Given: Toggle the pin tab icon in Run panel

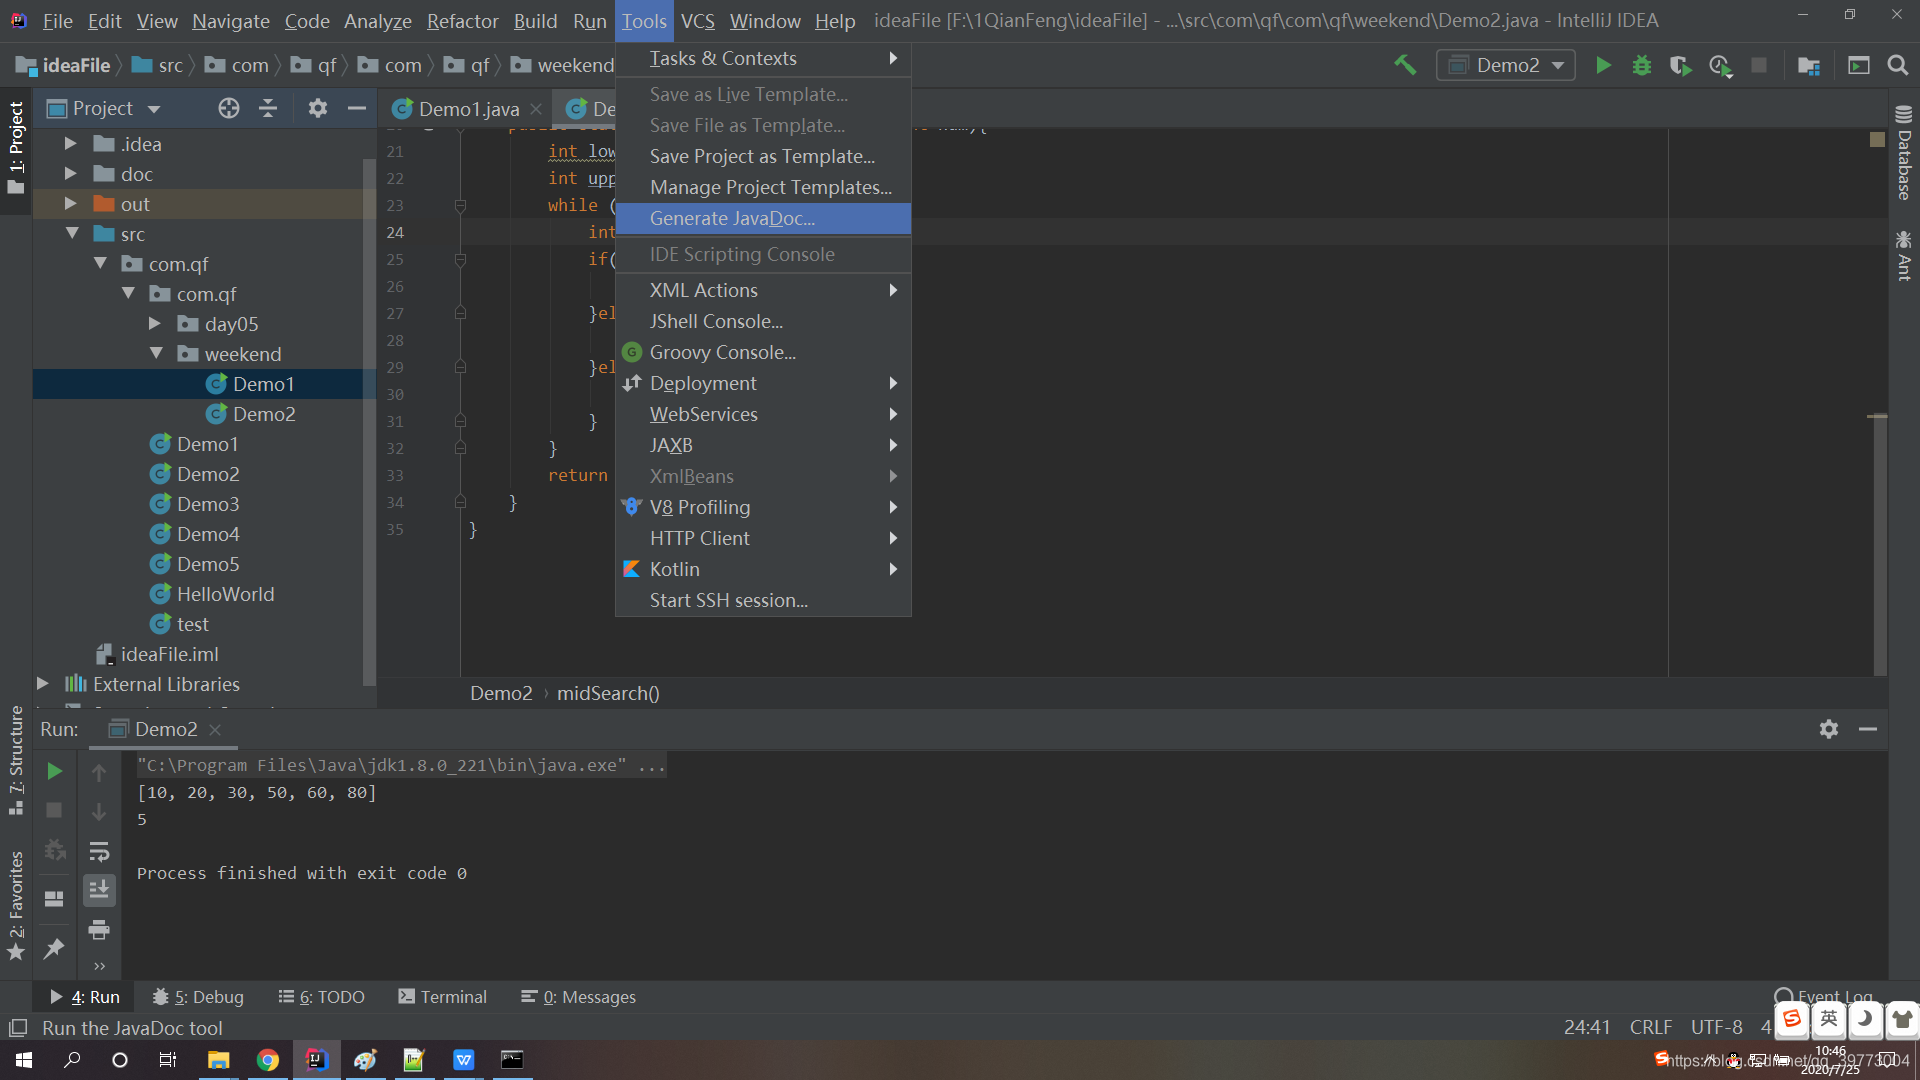Looking at the screenshot, I should tap(55, 948).
